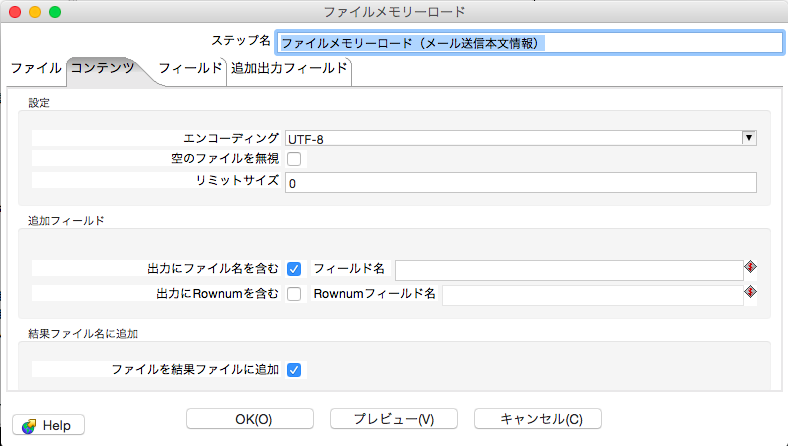Image resolution: width=788 pixels, height=446 pixels.
Task: Click the フィールド名 input box
Action: (567, 269)
